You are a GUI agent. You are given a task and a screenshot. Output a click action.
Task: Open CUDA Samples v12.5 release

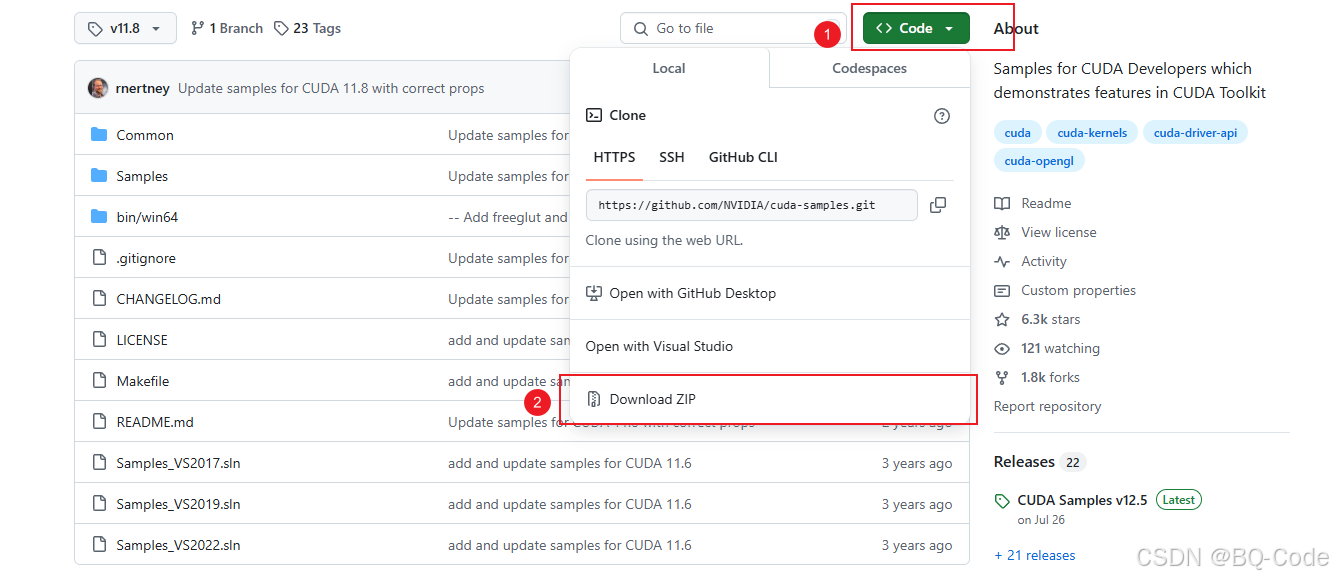[1082, 499]
